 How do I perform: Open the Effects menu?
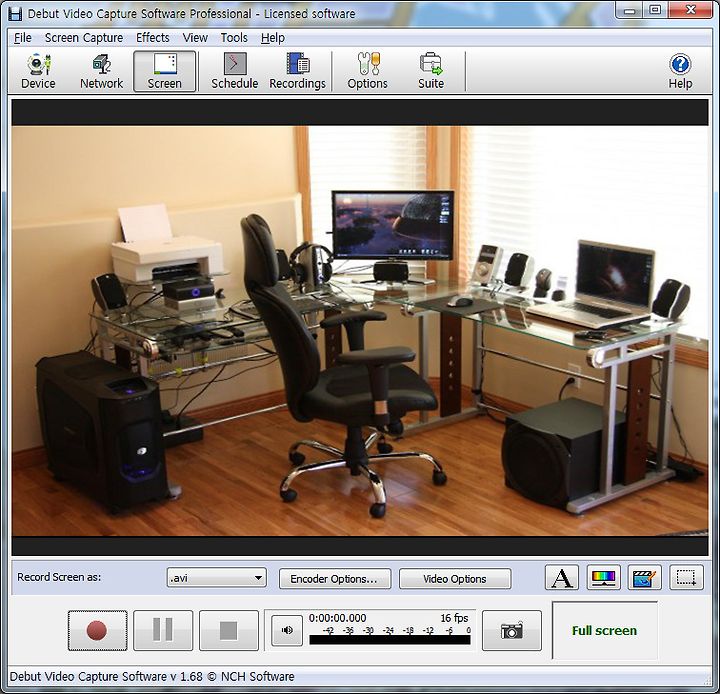[x=152, y=38]
